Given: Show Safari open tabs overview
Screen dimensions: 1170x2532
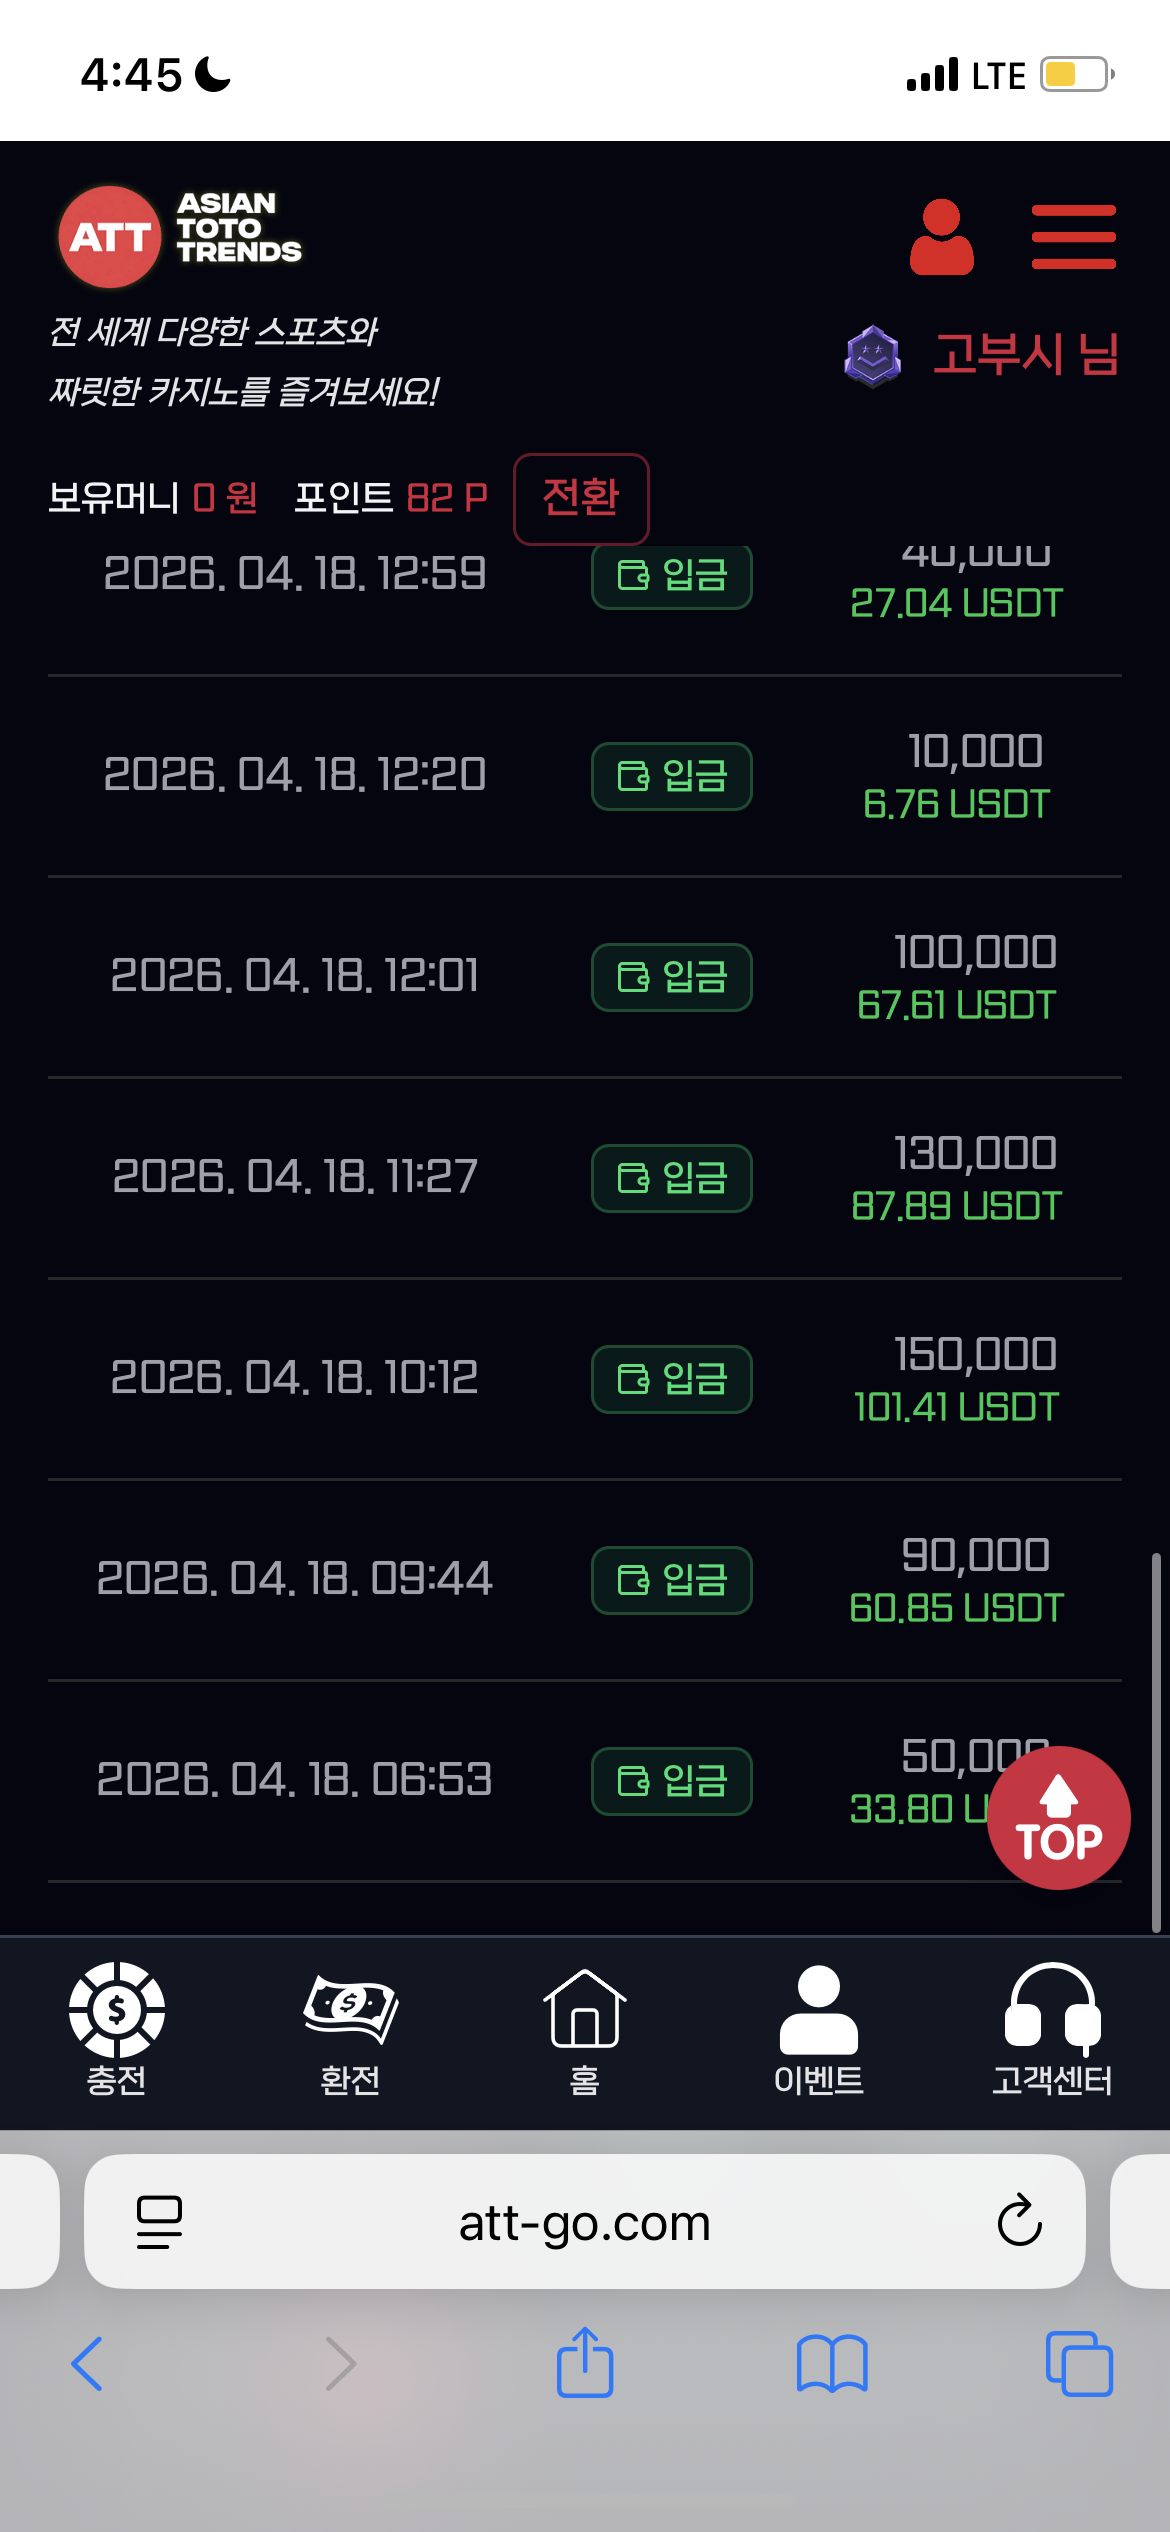Looking at the screenshot, I should click(1078, 2364).
